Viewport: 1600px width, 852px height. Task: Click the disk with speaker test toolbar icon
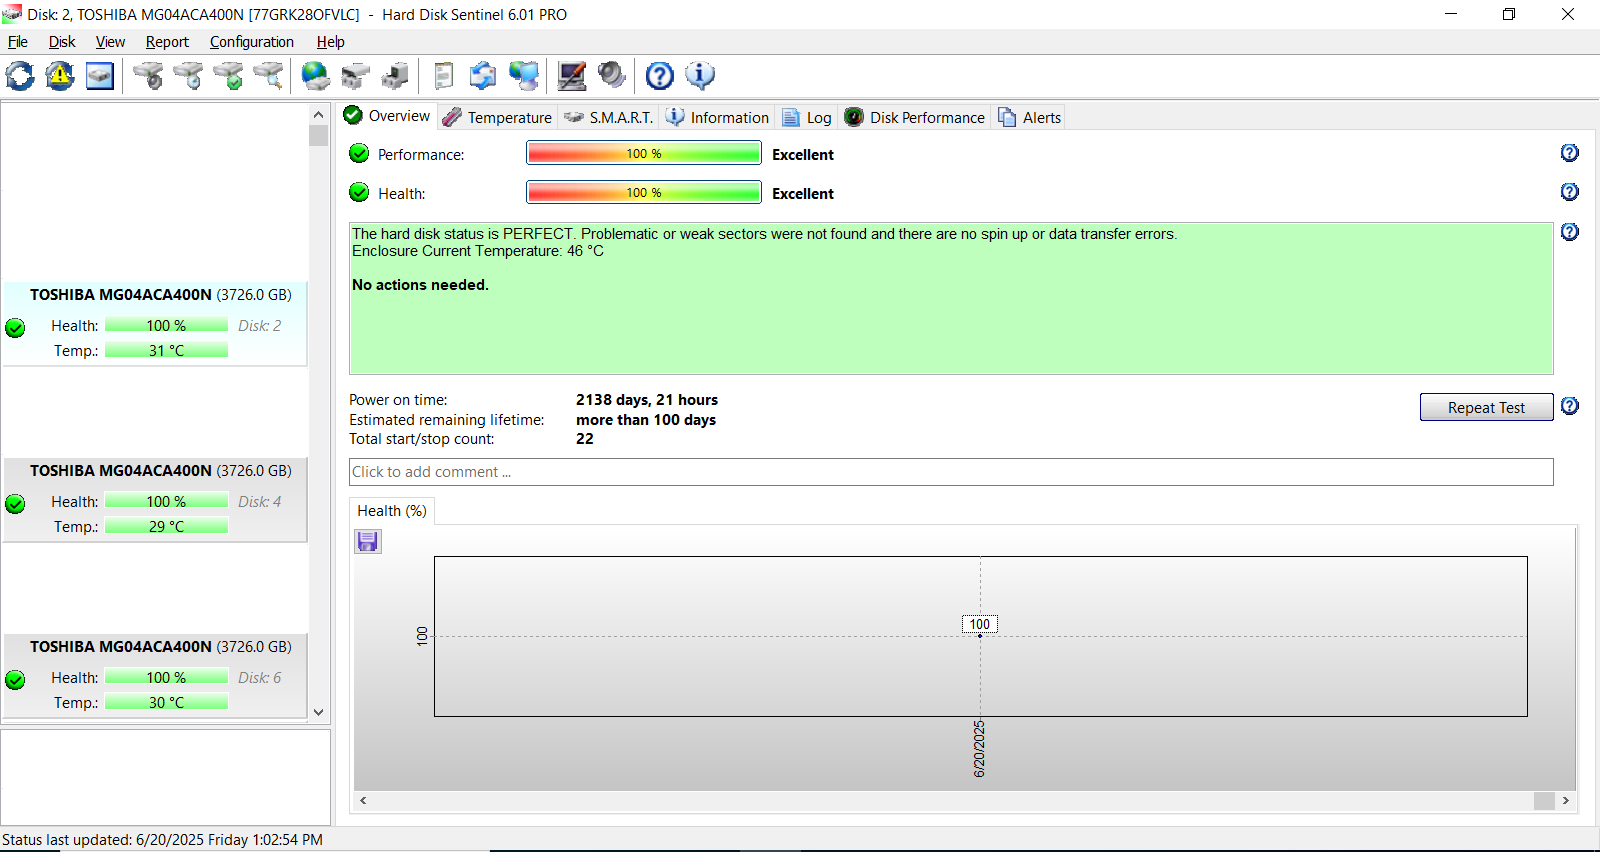148,76
